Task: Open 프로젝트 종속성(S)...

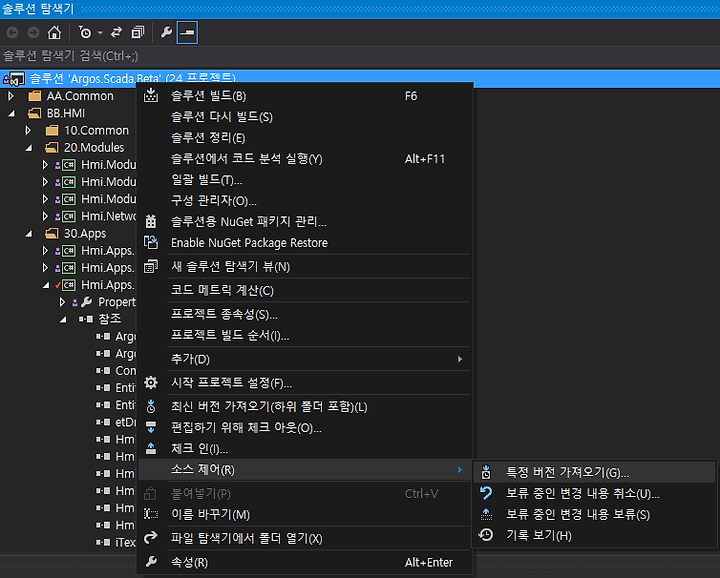Action: [x=306, y=314]
